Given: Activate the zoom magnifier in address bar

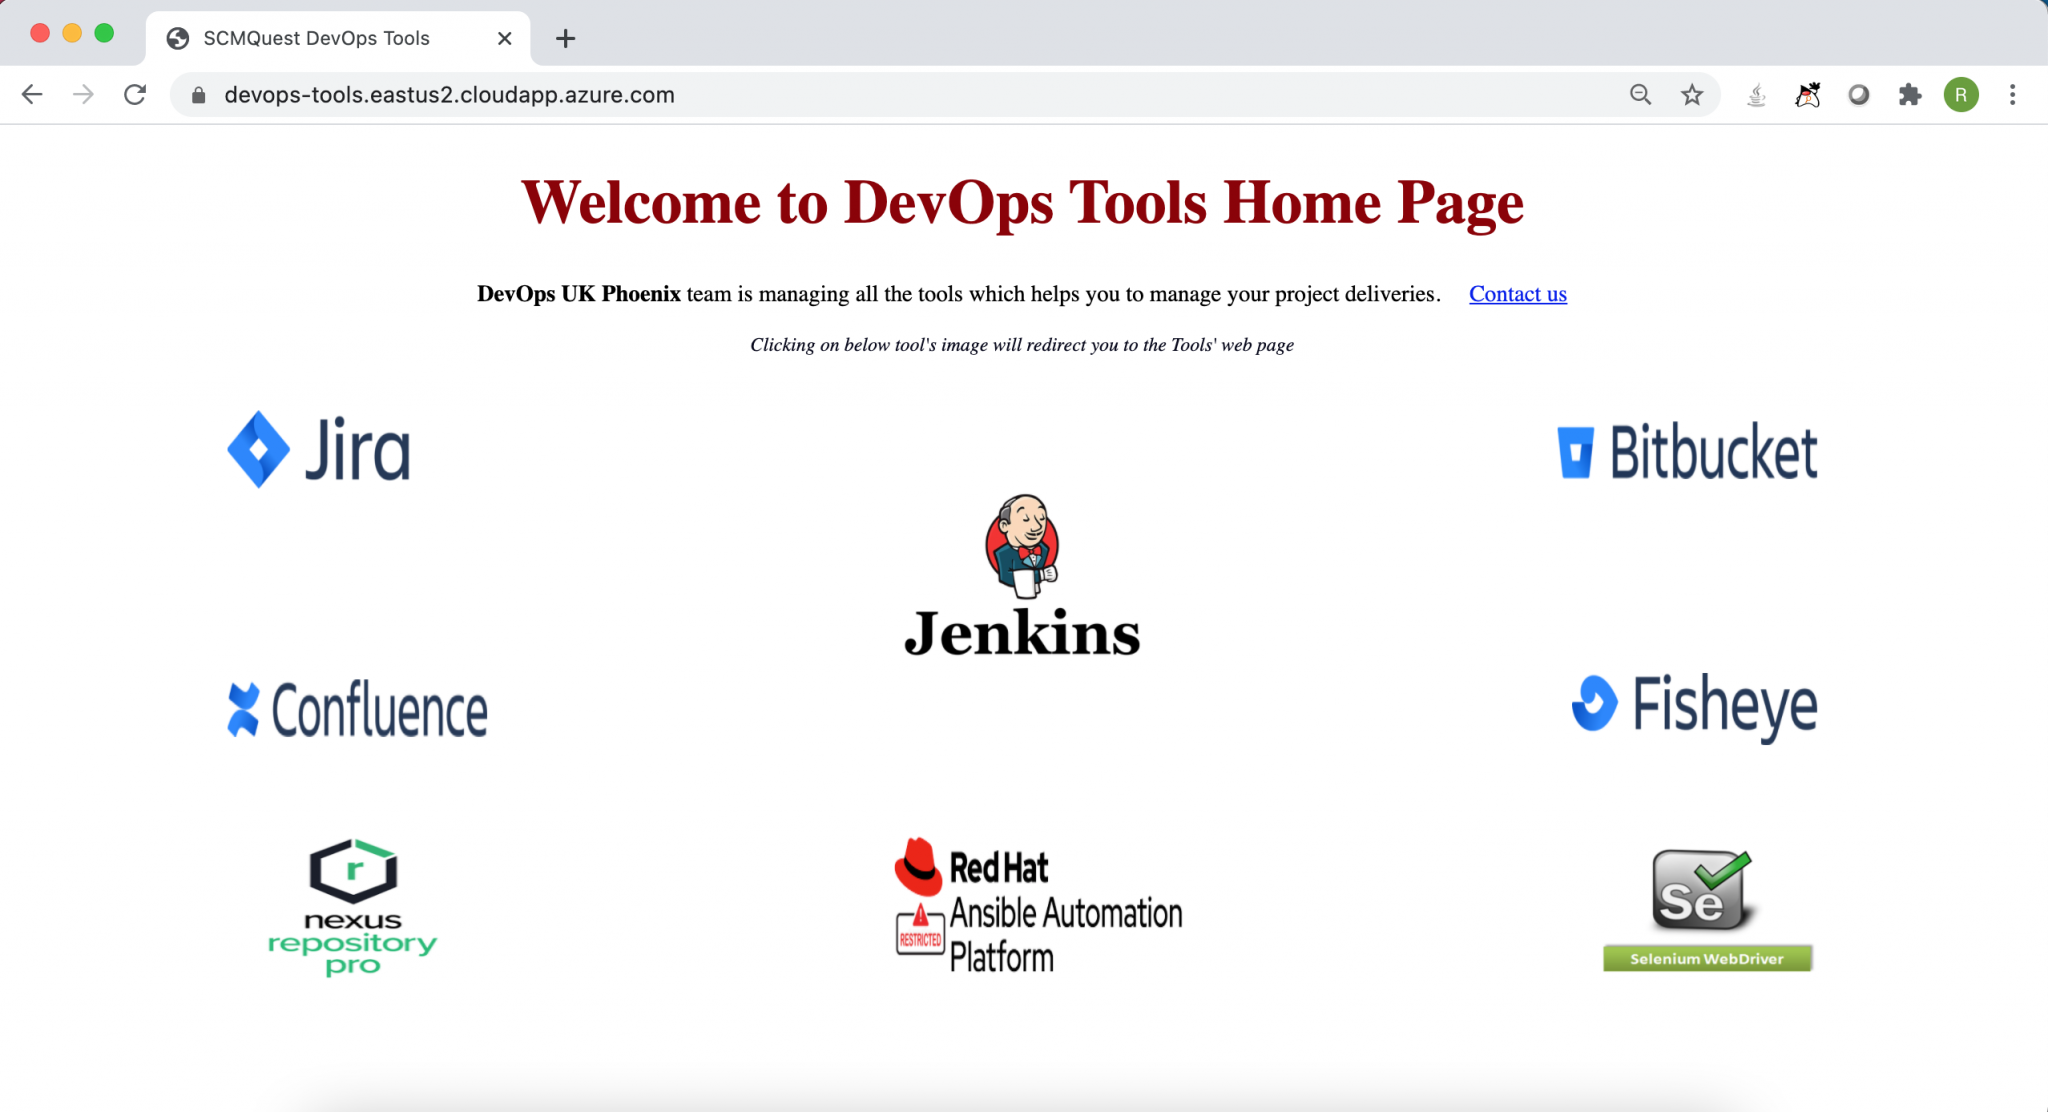Looking at the screenshot, I should pyautogui.click(x=1640, y=94).
